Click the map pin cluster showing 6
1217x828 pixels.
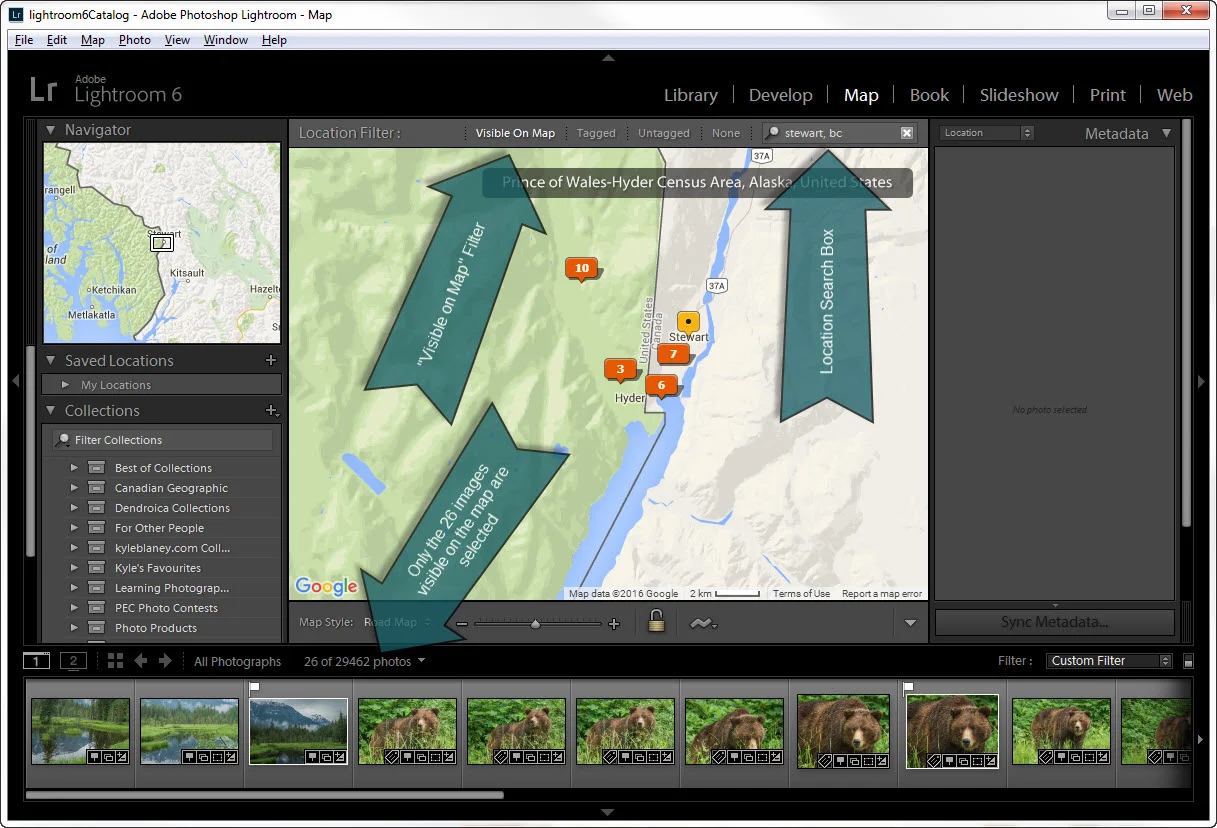tap(661, 386)
